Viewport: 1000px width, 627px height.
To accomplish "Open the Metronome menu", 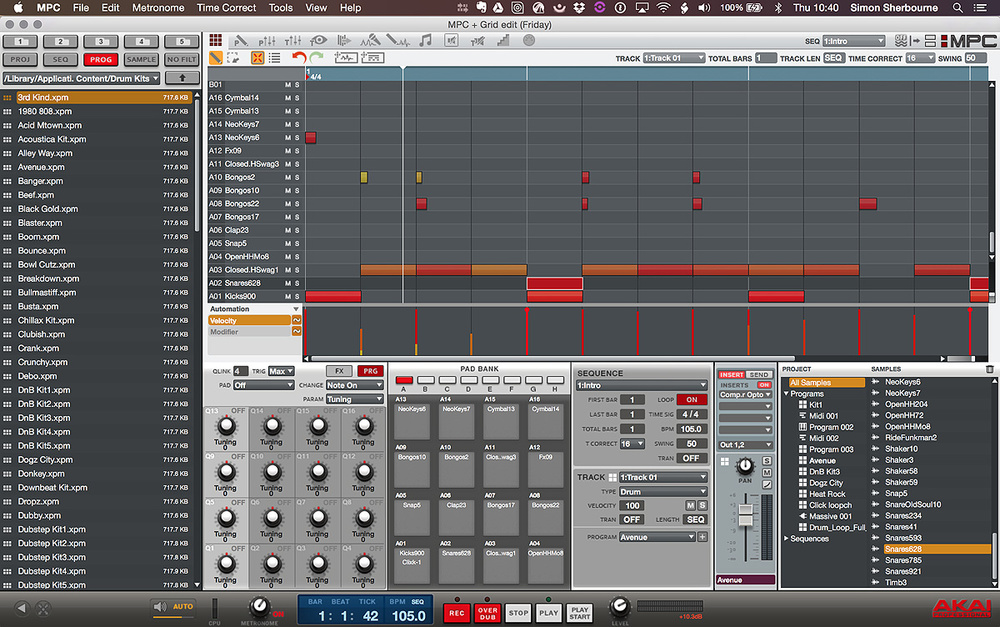I will [x=158, y=8].
